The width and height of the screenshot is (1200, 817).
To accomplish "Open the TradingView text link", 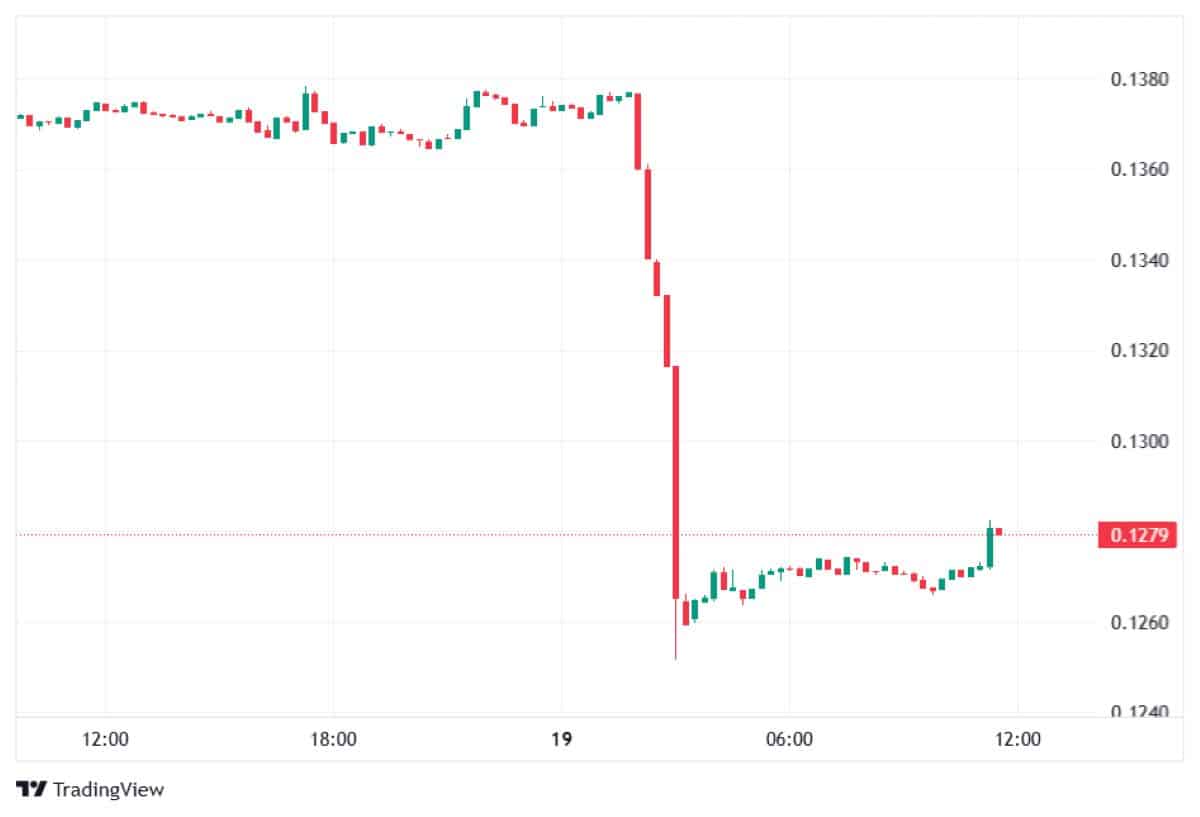I will (x=108, y=789).
